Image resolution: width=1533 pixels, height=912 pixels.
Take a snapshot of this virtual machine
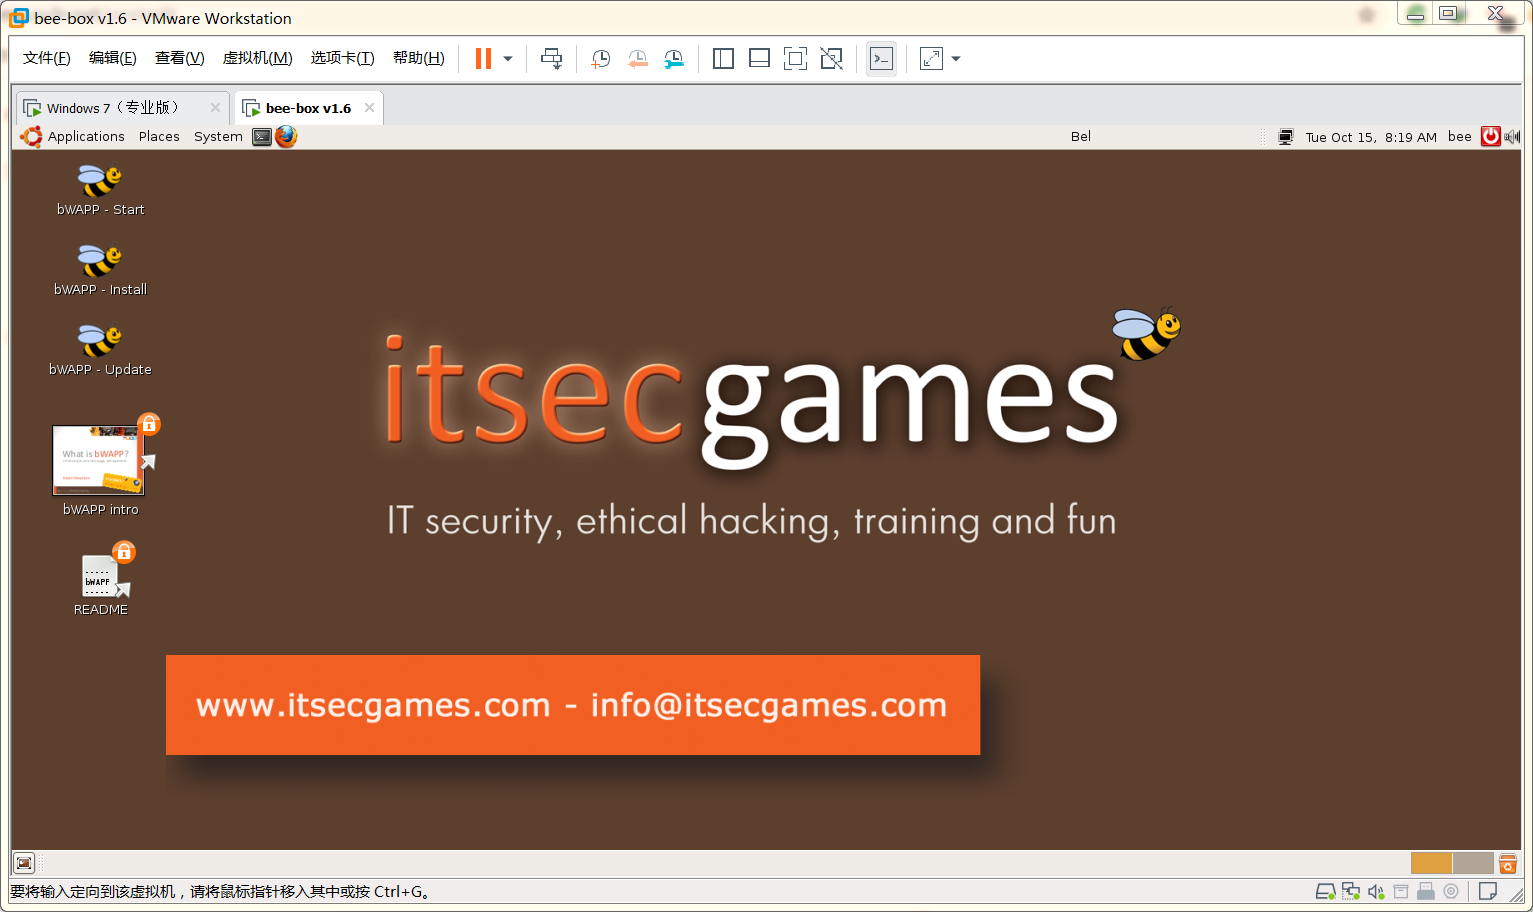click(600, 59)
